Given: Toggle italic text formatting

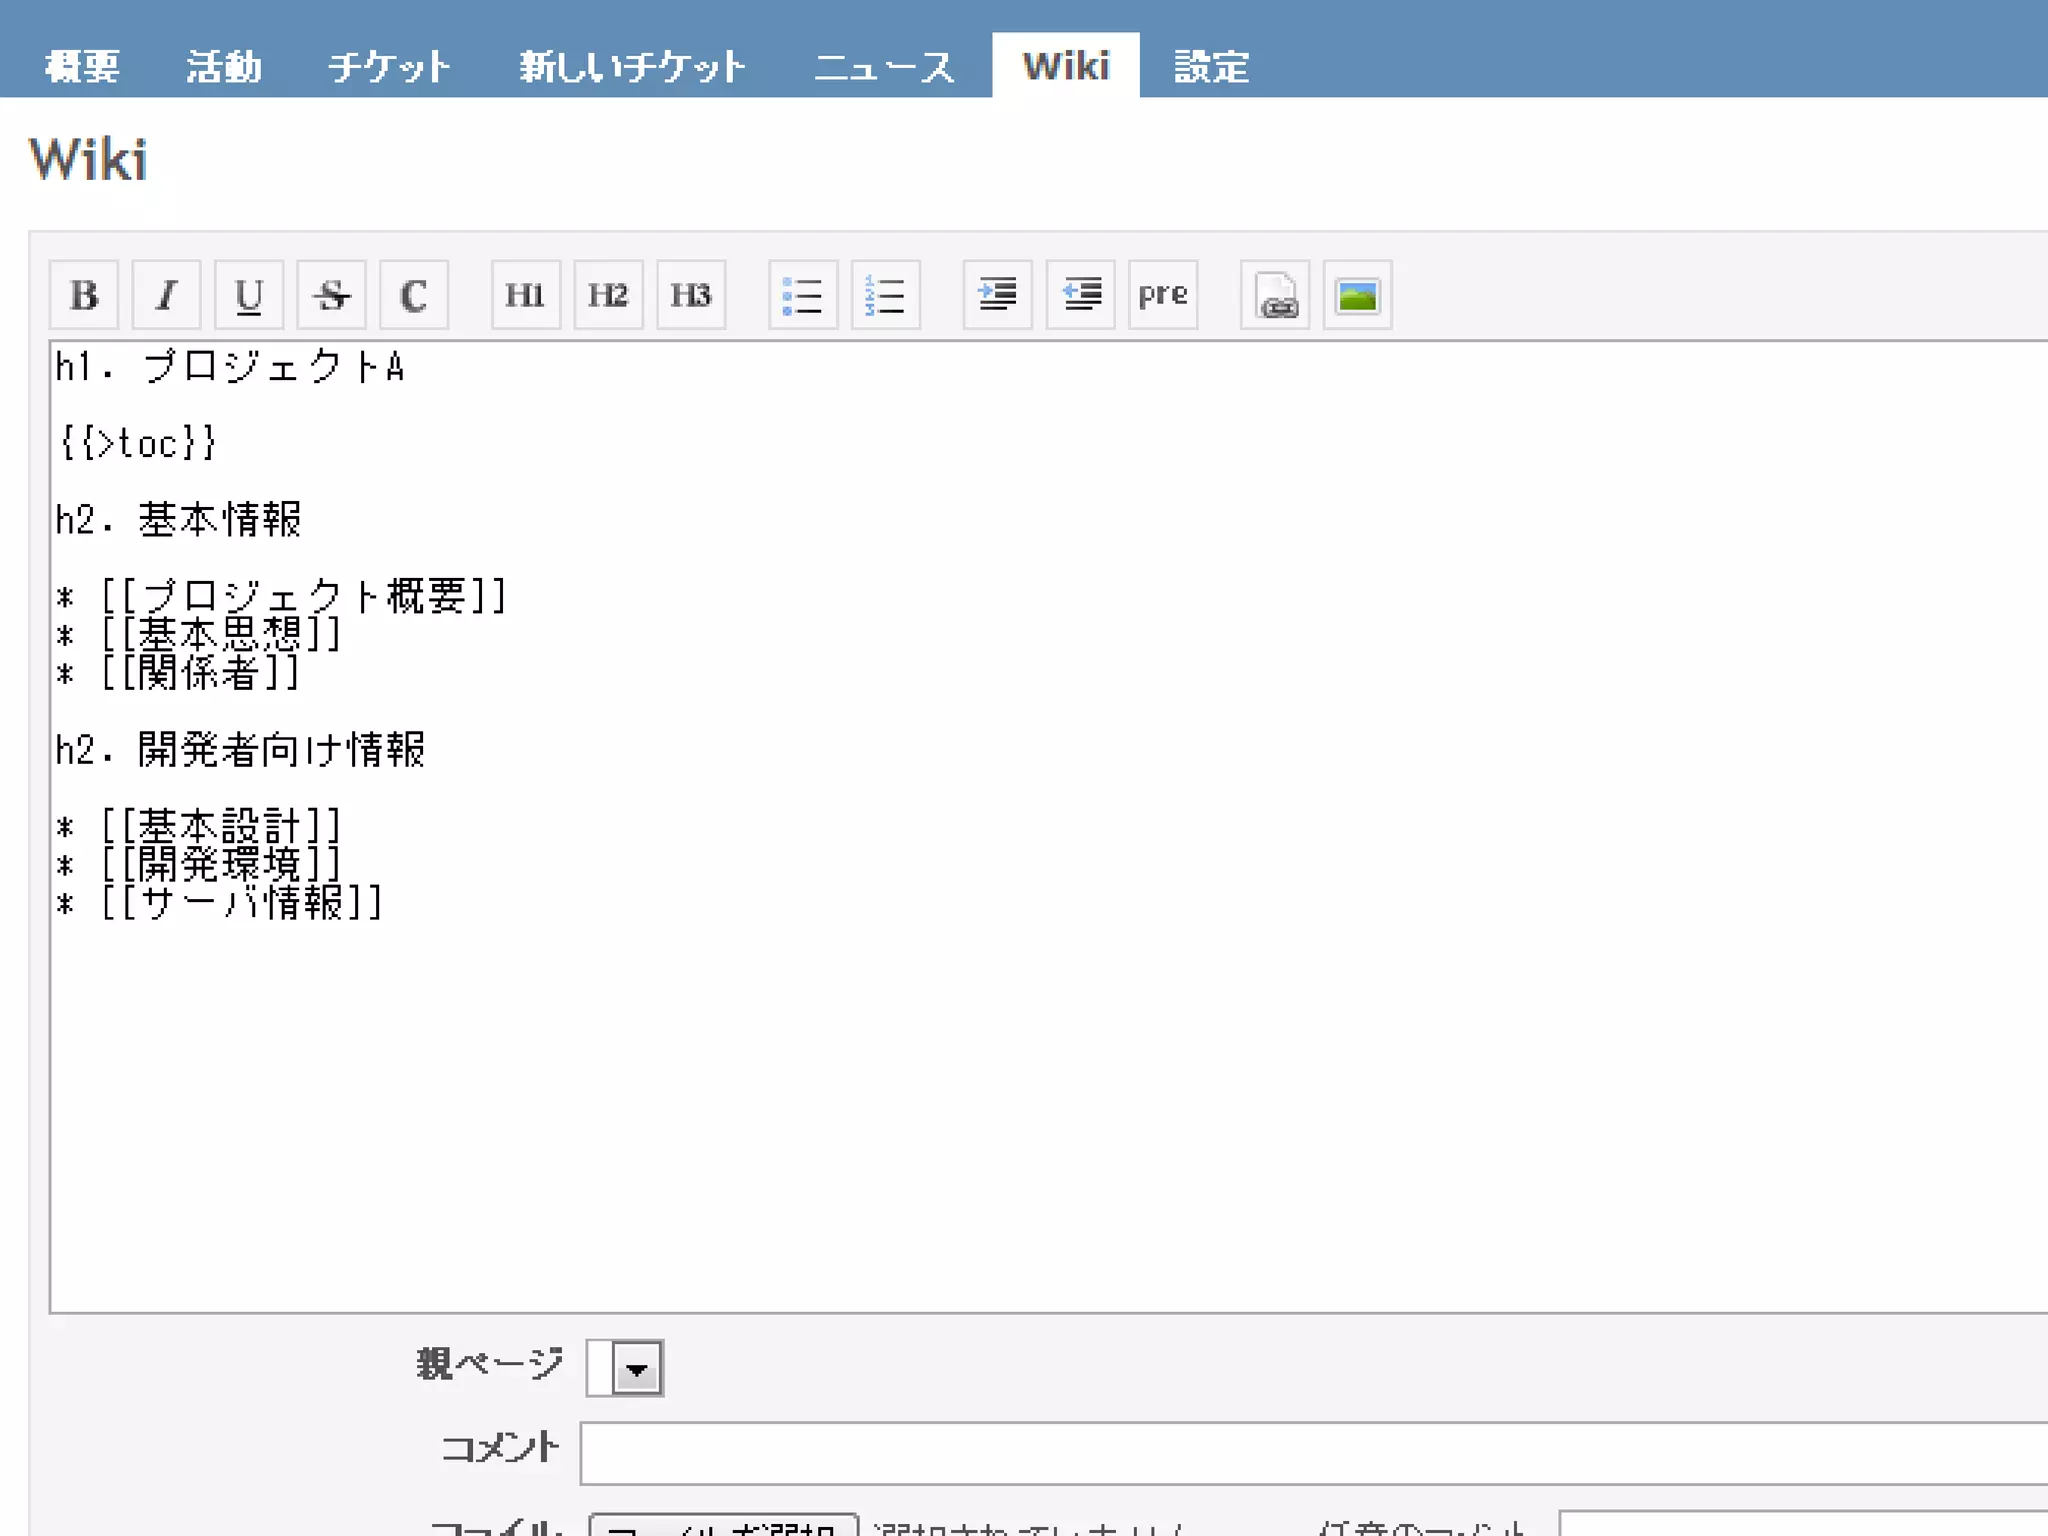Looking at the screenshot, I should point(166,295).
